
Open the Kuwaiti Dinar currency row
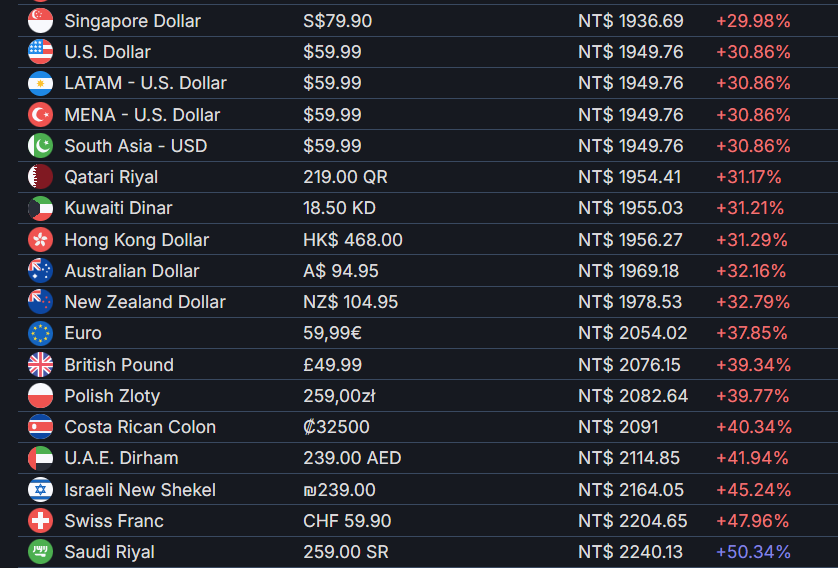428,208
